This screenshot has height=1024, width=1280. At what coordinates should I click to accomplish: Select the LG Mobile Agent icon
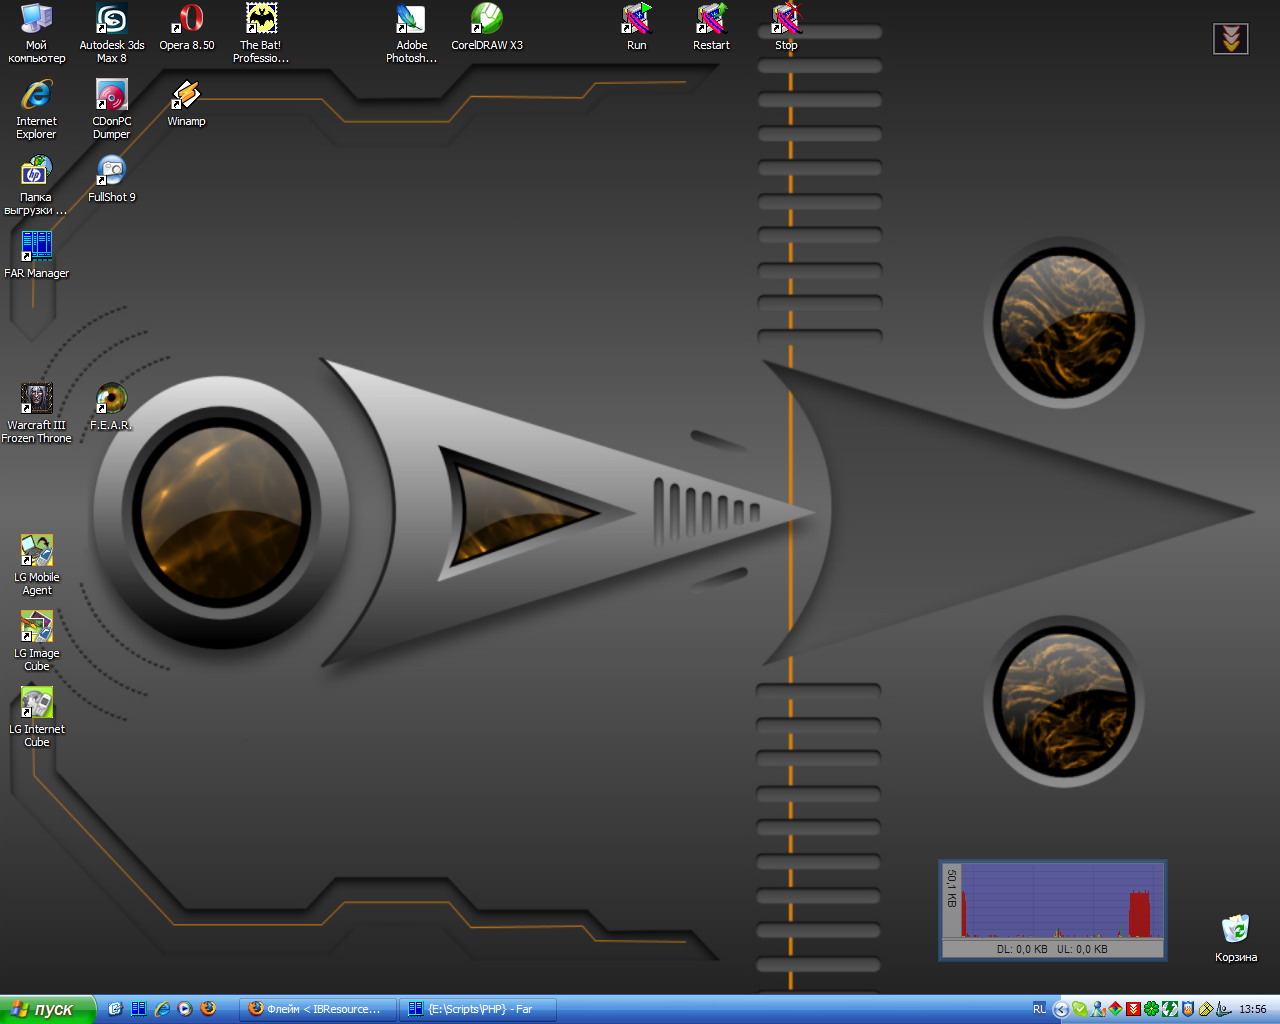36,552
